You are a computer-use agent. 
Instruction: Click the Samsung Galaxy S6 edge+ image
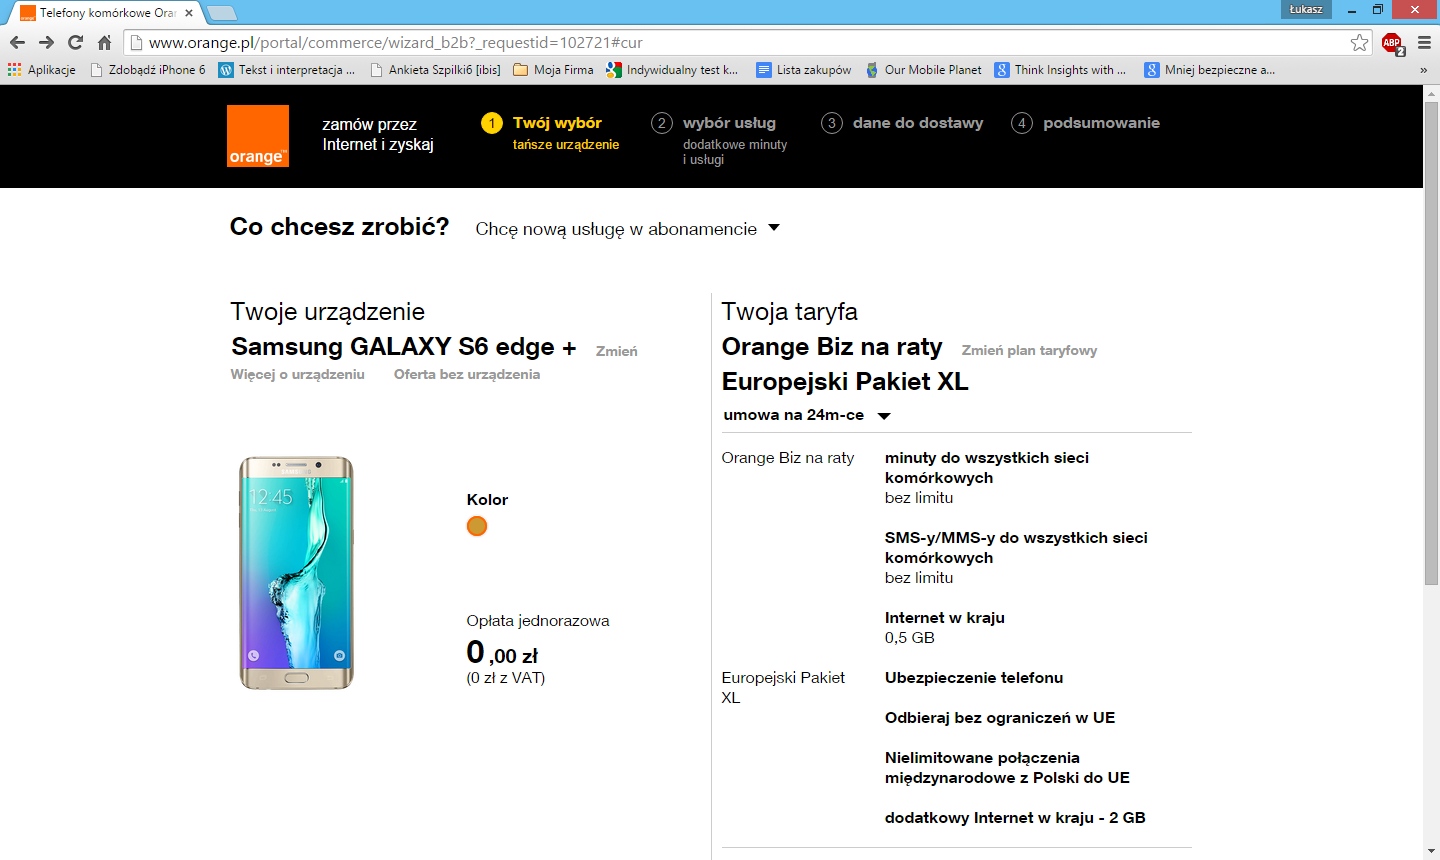pyautogui.click(x=296, y=573)
